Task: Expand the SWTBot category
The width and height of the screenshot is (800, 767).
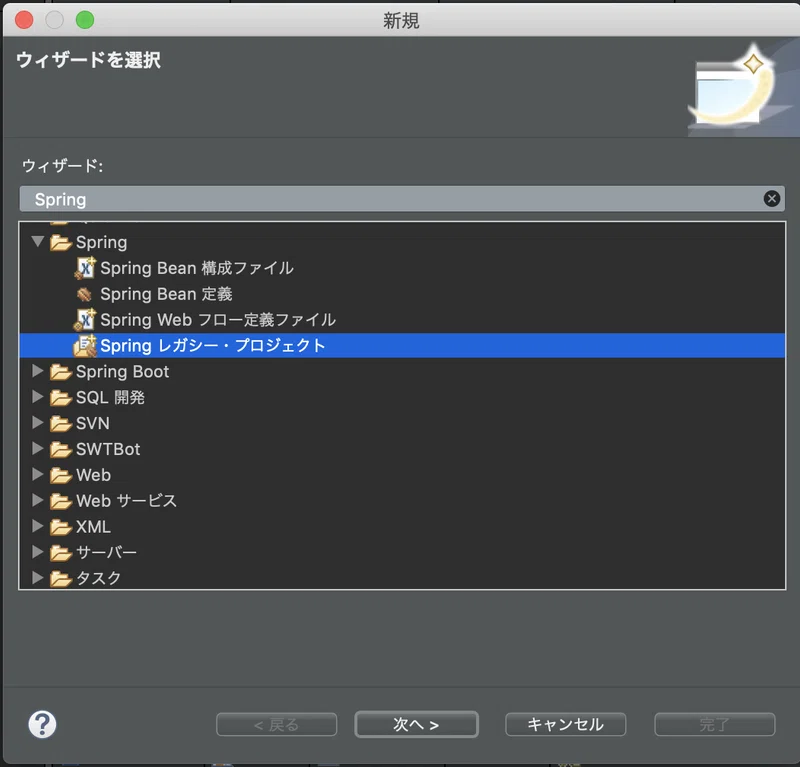Action: pyautogui.click(x=37, y=448)
